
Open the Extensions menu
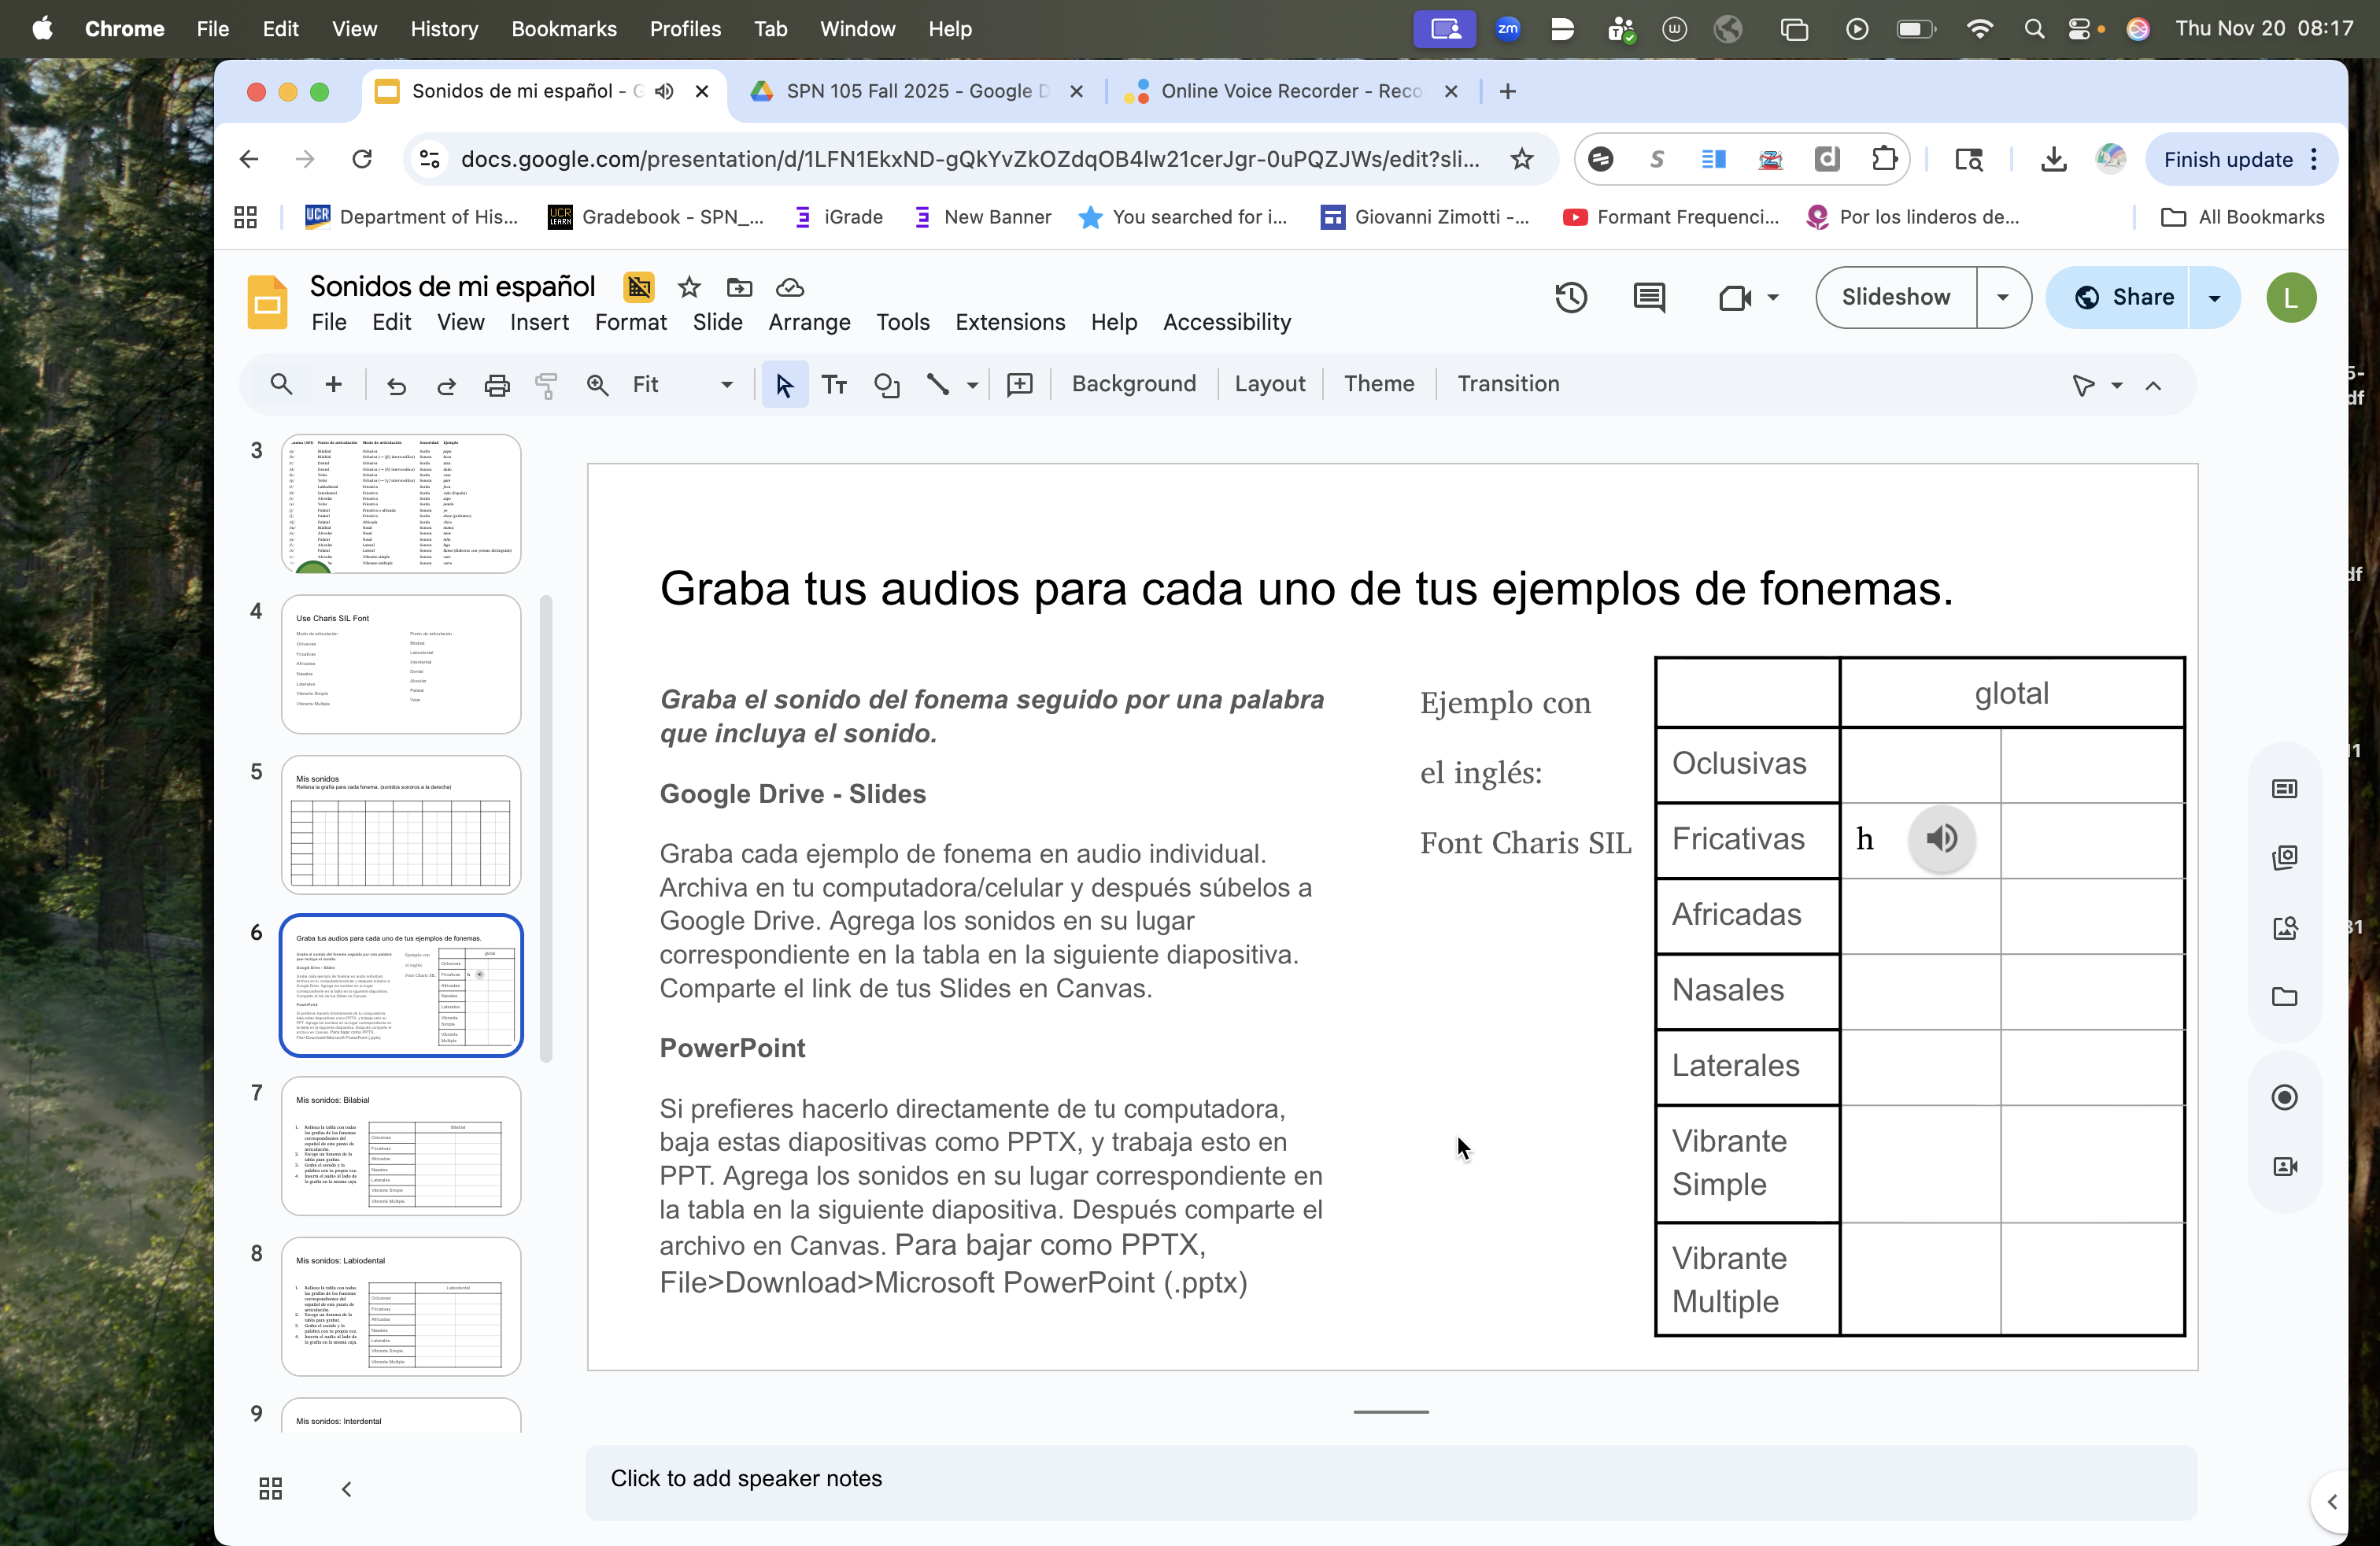click(1010, 322)
